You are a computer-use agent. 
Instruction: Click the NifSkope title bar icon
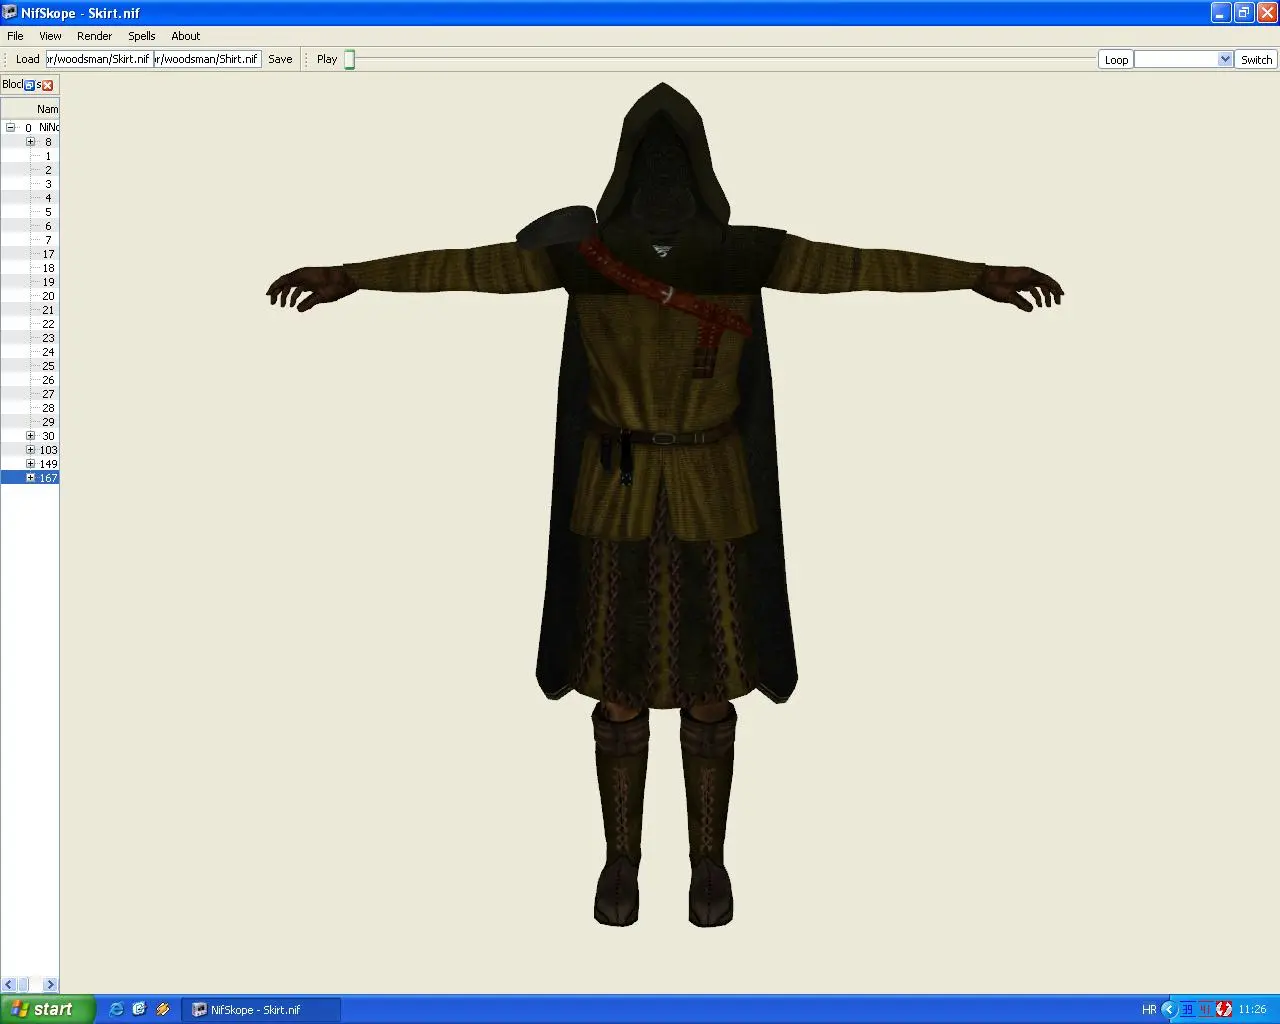click(x=9, y=12)
